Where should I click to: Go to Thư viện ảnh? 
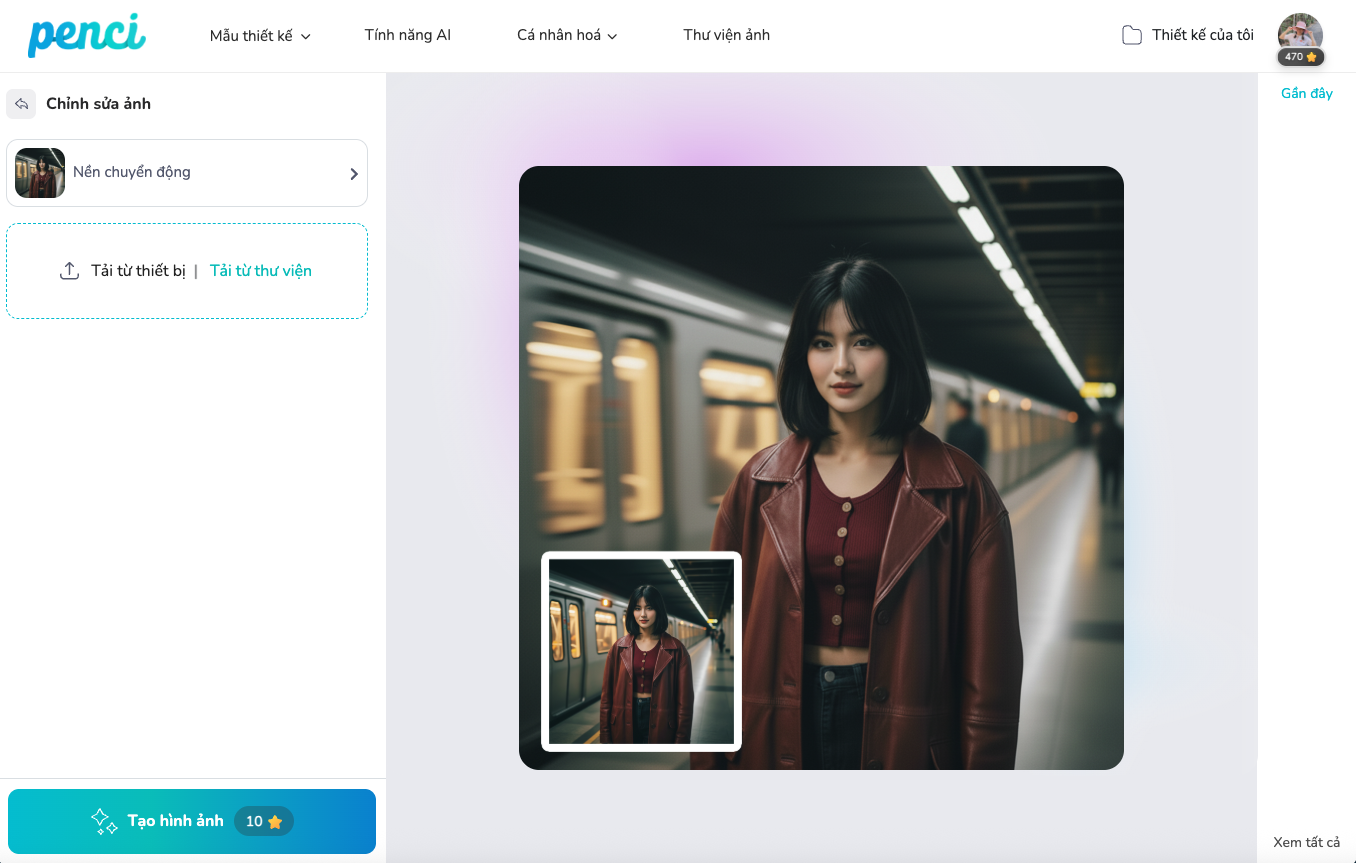click(726, 35)
